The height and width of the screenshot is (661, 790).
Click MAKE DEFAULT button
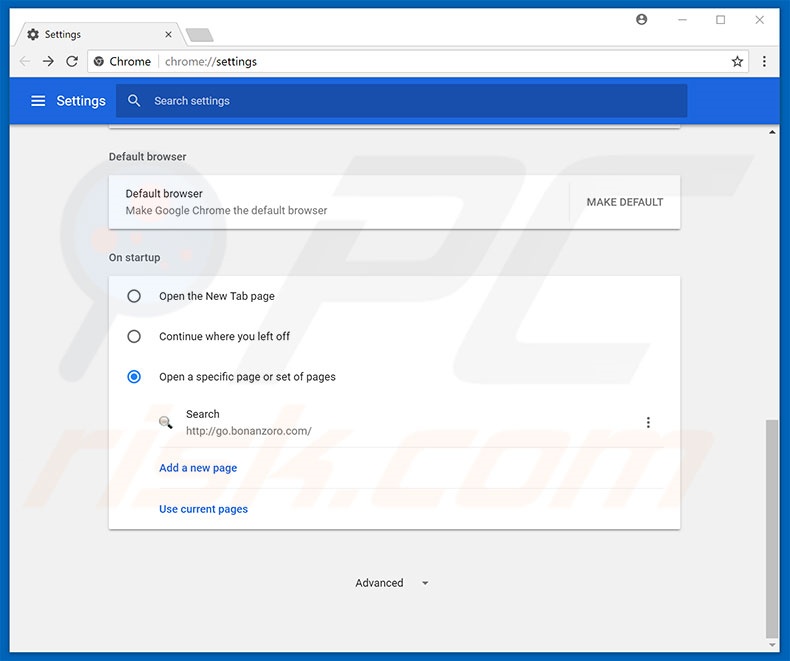pos(625,202)
